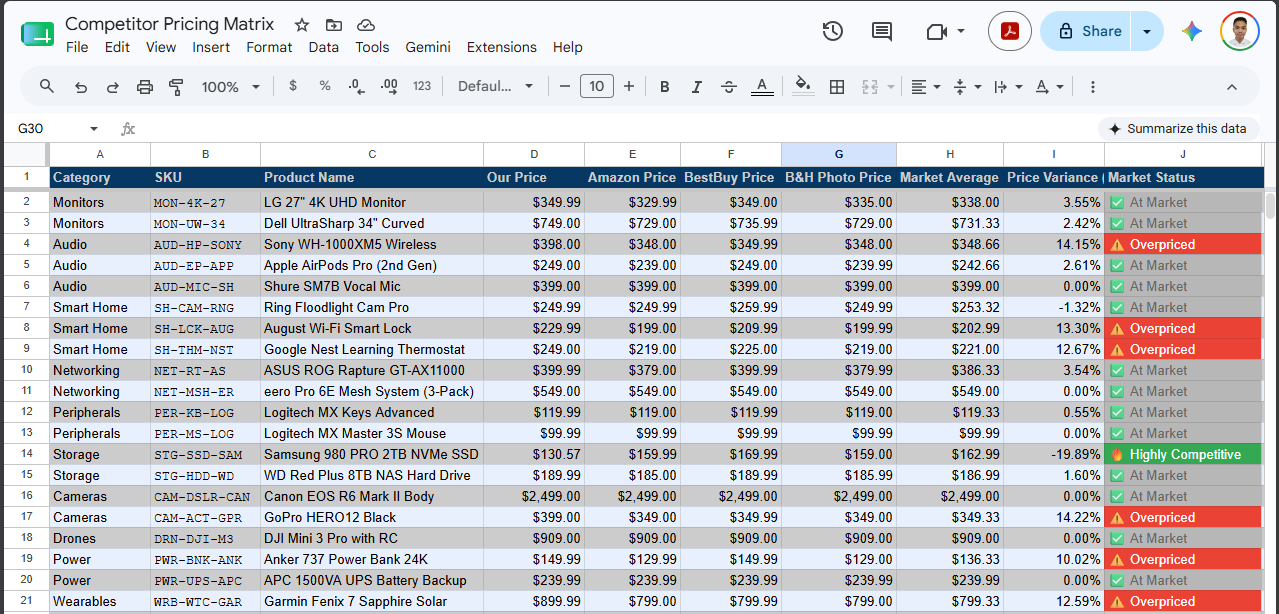Open vertical align dropdown
1279x614 pixels.
(966, 87)
